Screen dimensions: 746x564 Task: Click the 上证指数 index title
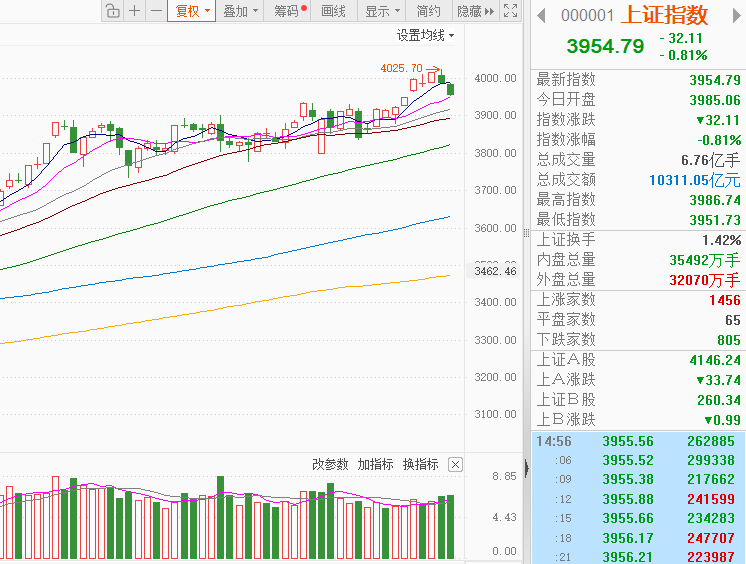(664, 14)
